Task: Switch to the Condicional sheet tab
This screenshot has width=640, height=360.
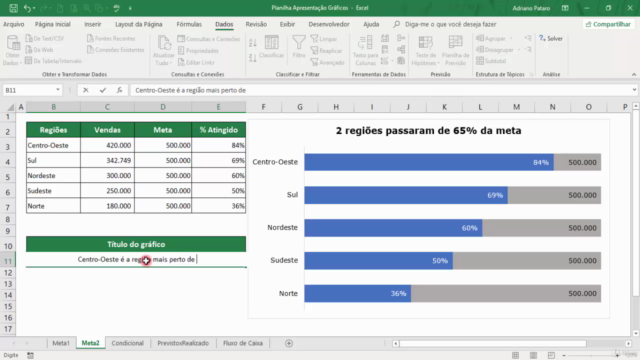Action: [x=127, y=343]
